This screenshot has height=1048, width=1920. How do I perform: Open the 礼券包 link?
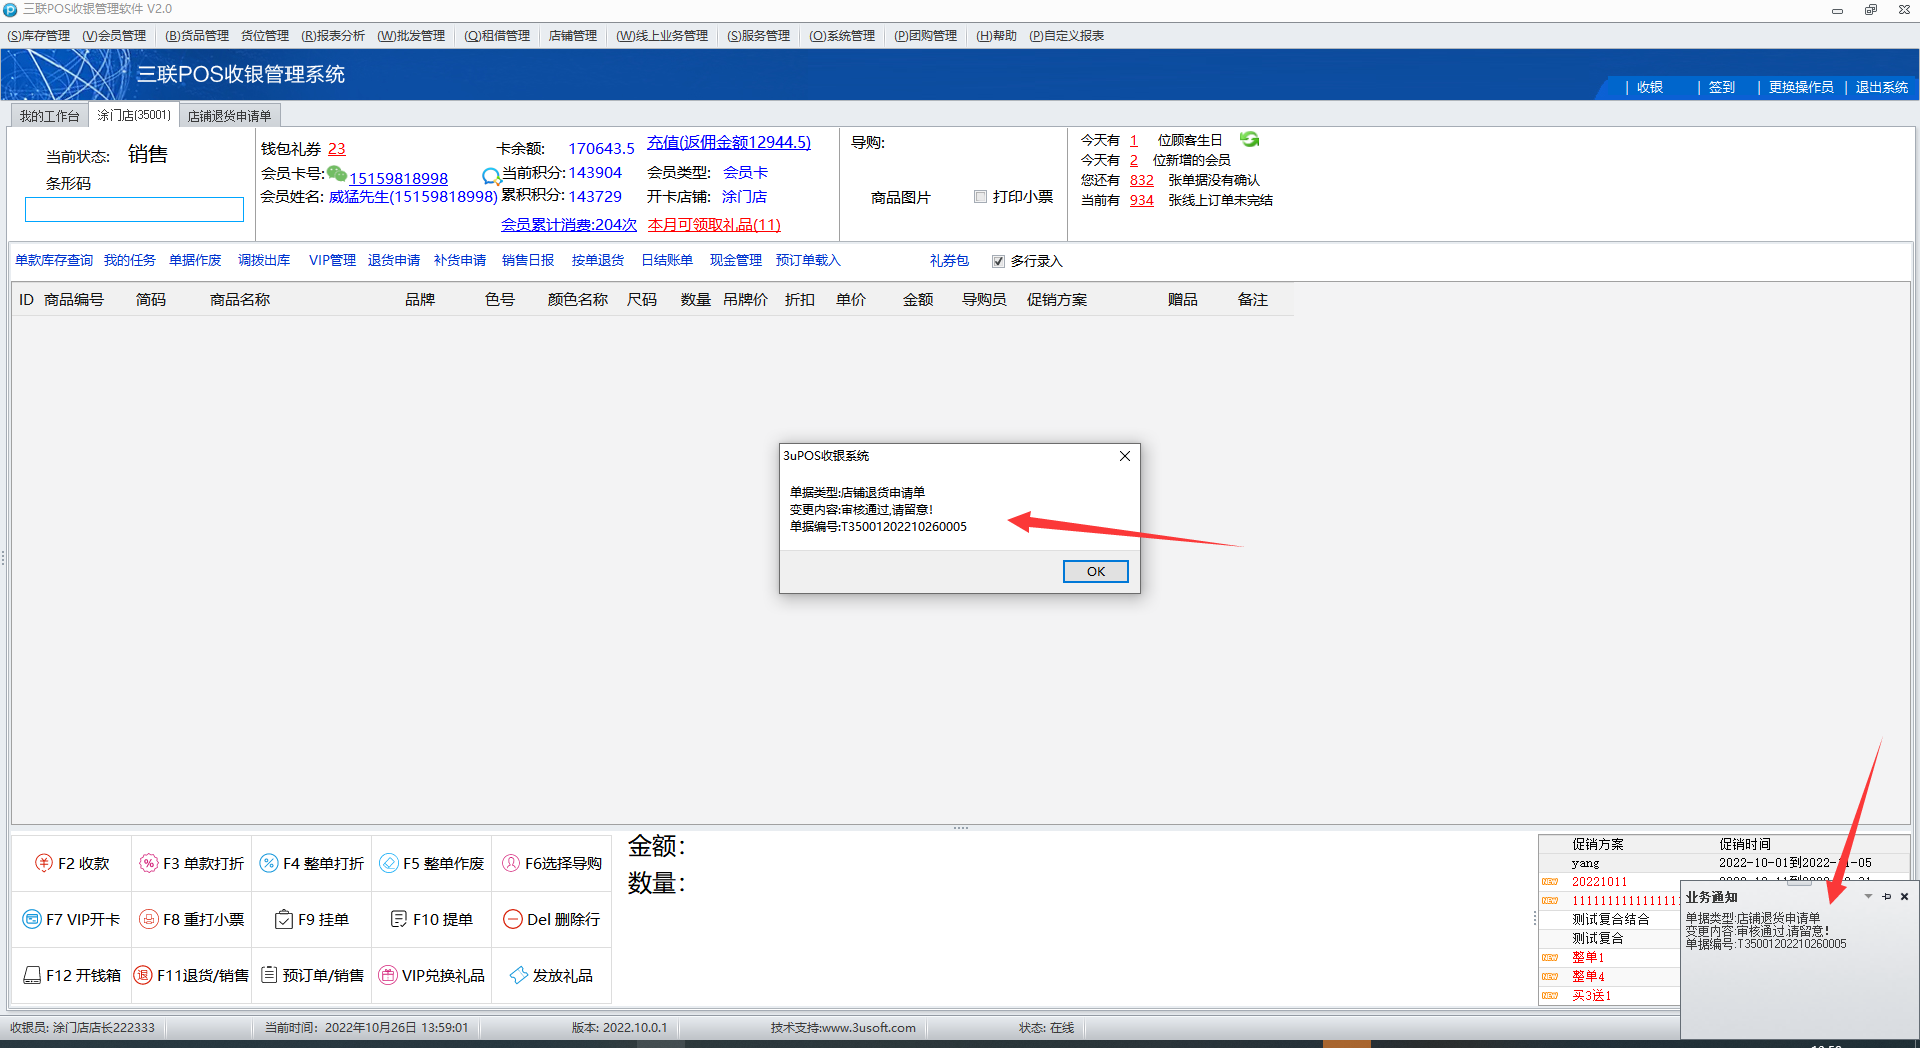coord(949,260)
